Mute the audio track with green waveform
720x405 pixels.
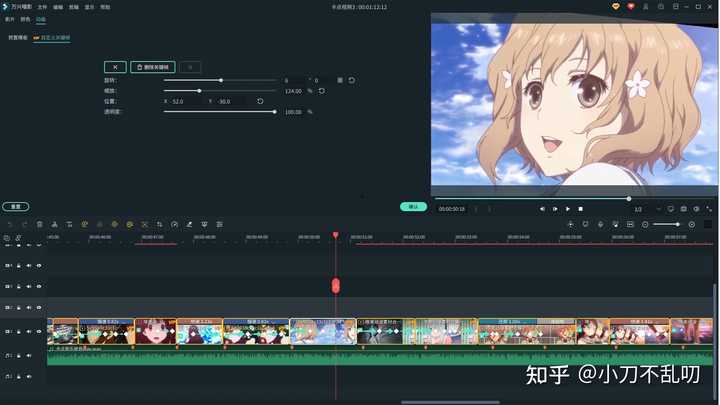coord(29,356)
